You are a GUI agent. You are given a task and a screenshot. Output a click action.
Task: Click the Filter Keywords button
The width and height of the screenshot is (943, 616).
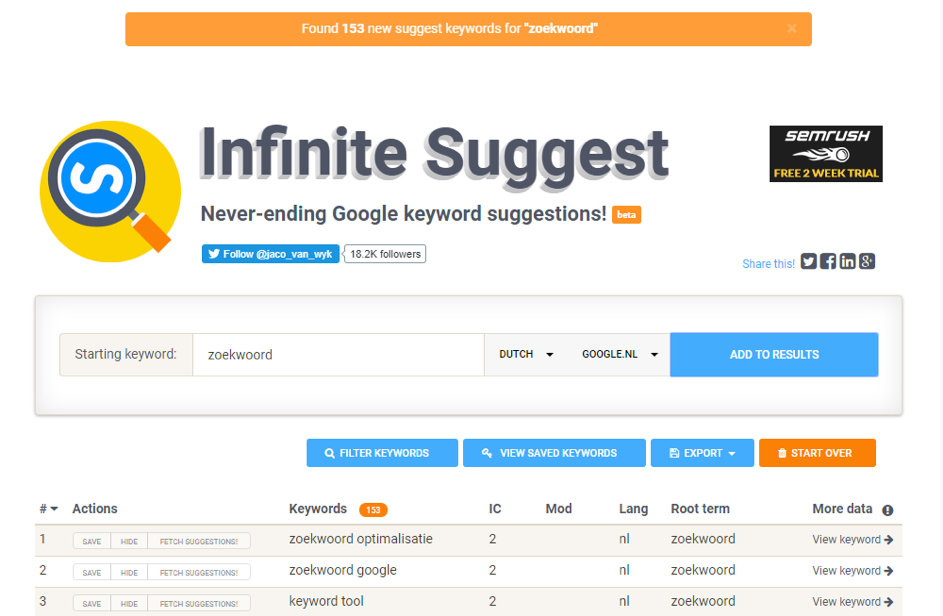tap(382, 453)
